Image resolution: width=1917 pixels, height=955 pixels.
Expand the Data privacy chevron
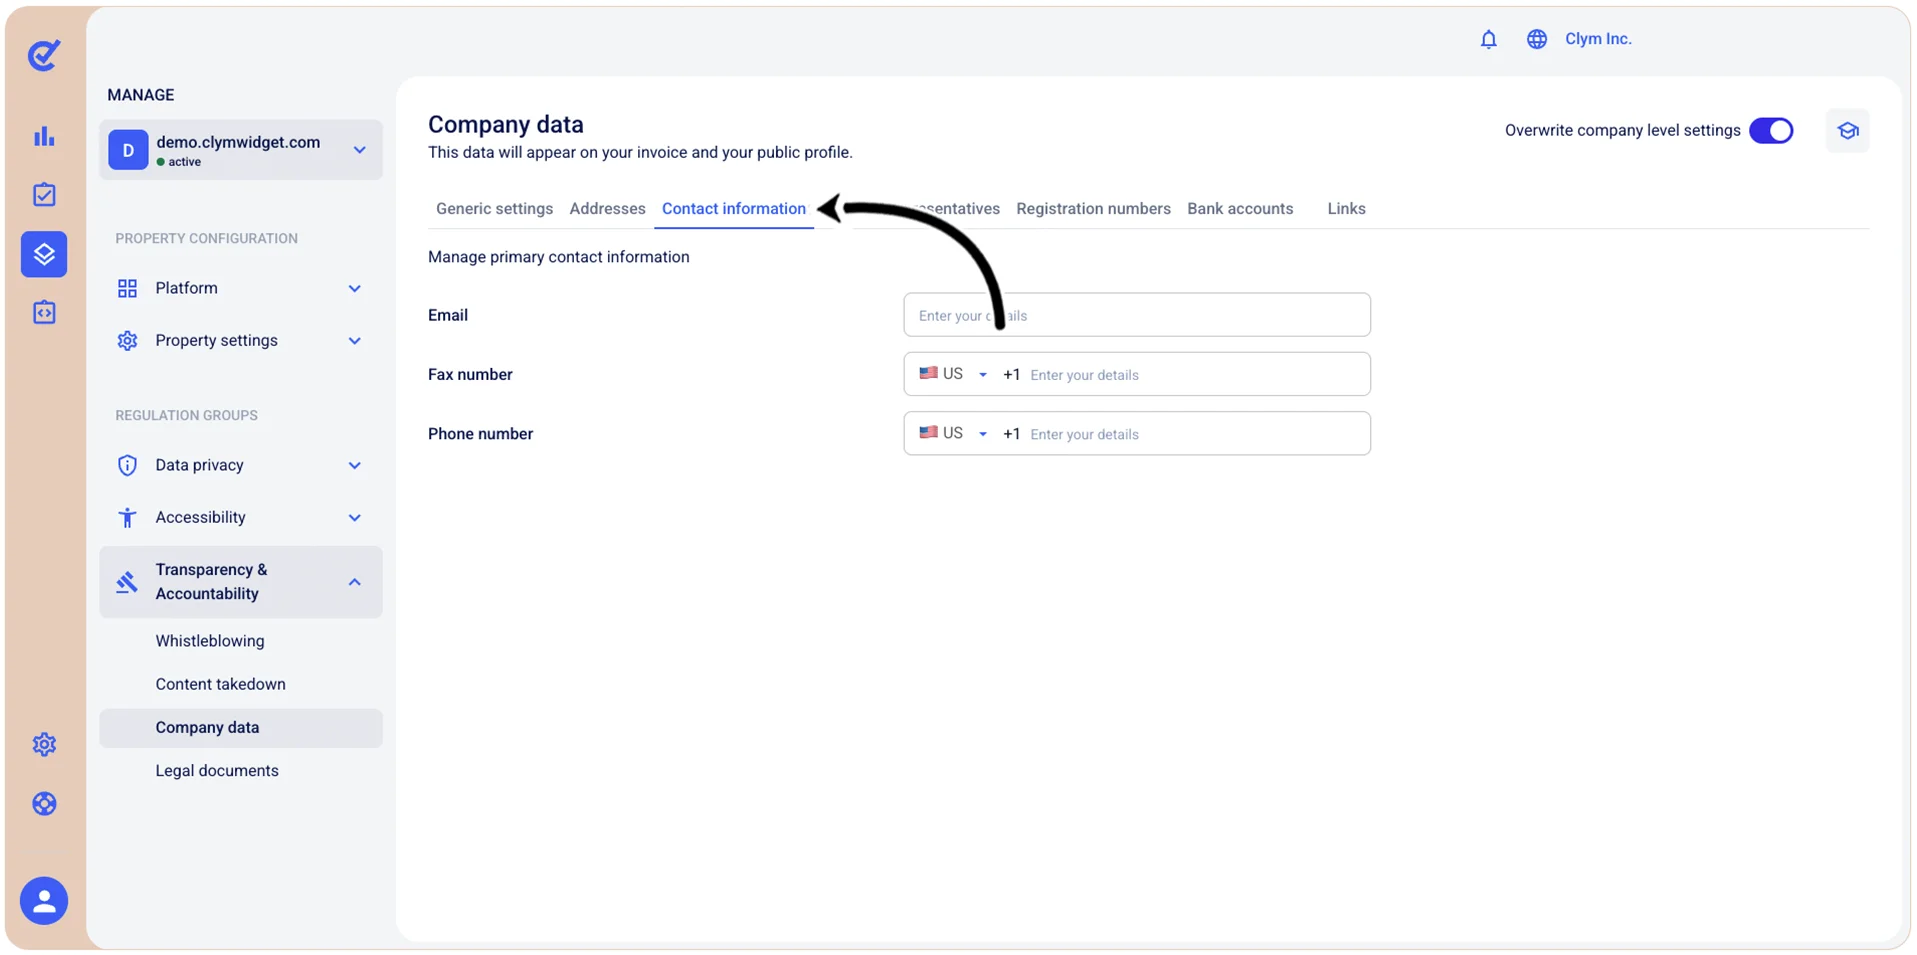[354, 466]
